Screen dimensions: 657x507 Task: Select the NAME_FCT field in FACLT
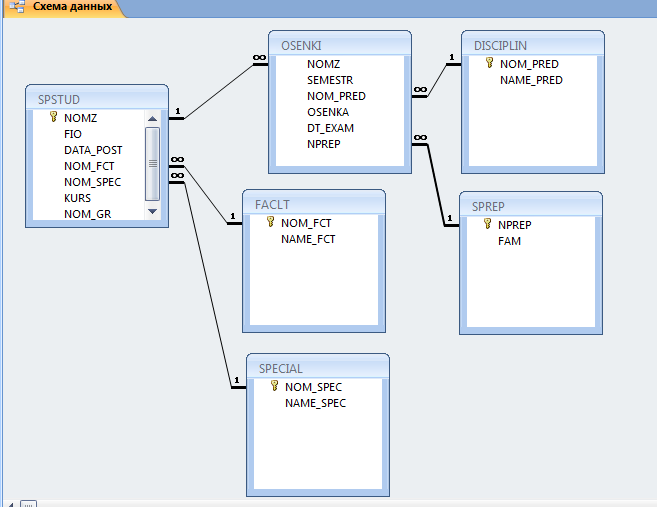(x=308, y=239)
